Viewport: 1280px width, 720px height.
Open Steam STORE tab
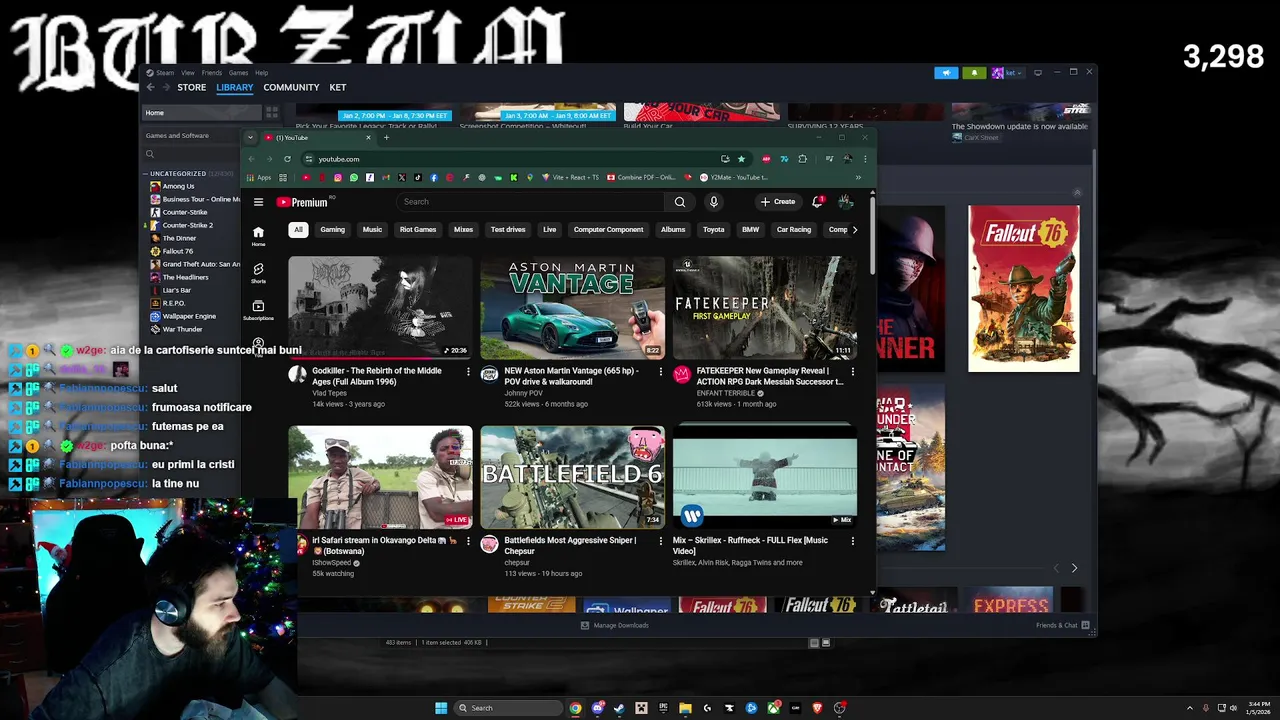[192, 87]
